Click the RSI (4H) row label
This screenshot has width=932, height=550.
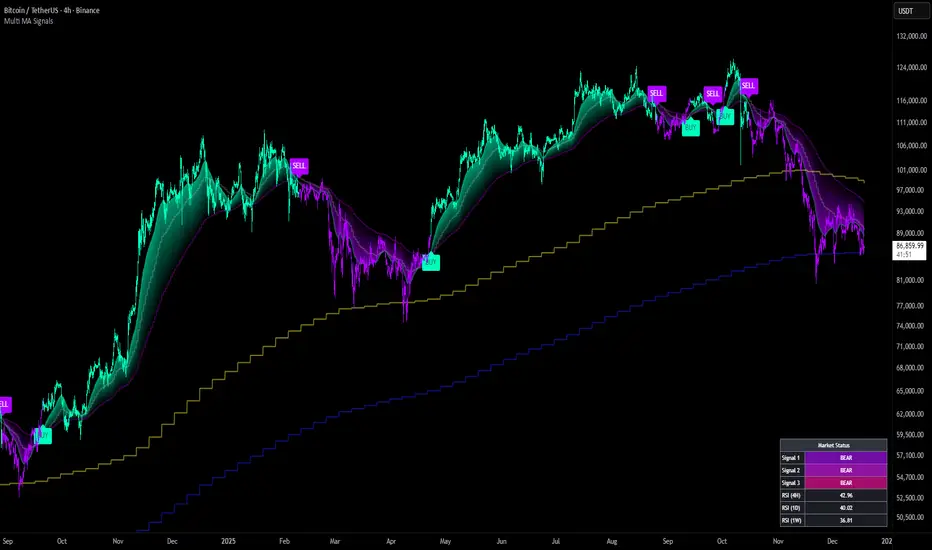792,495
